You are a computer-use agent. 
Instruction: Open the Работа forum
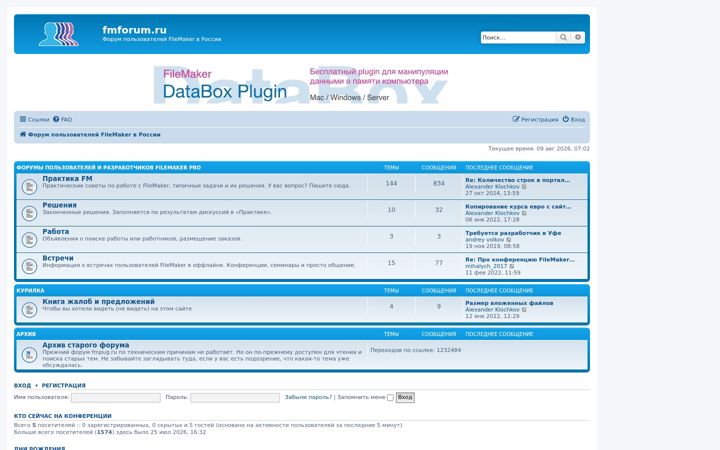coord(56,231)
